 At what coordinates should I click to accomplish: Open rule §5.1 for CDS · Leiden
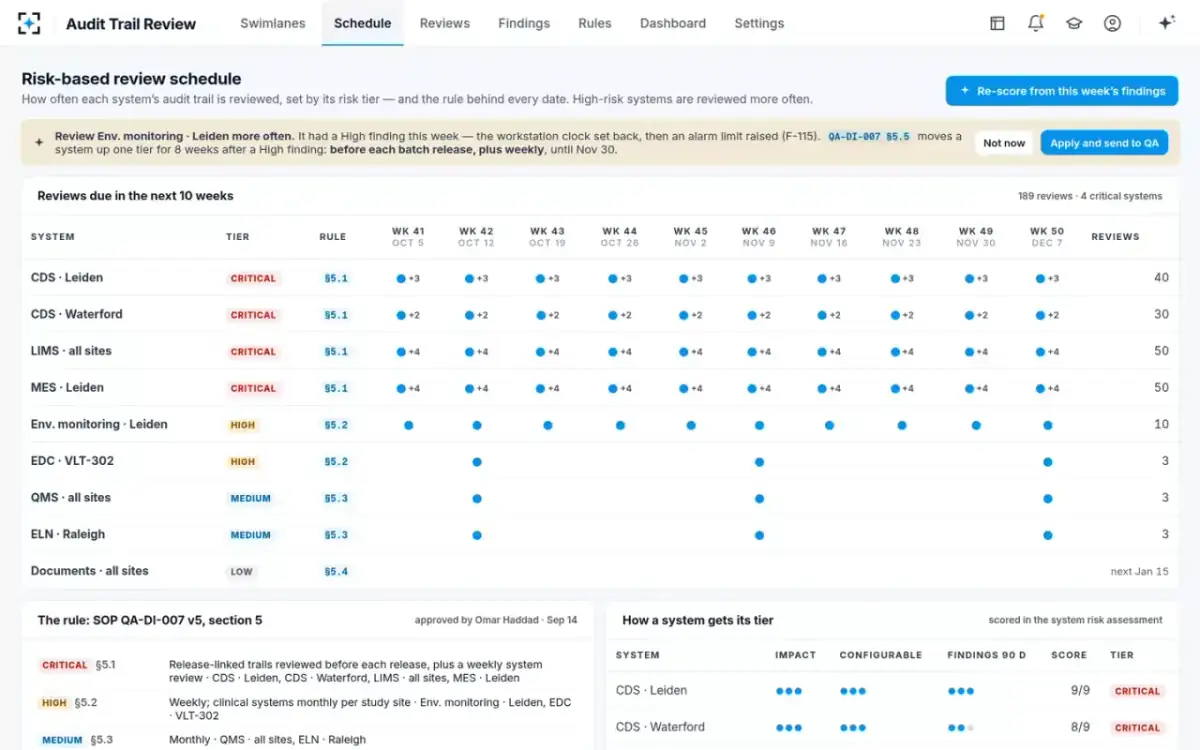336,278
